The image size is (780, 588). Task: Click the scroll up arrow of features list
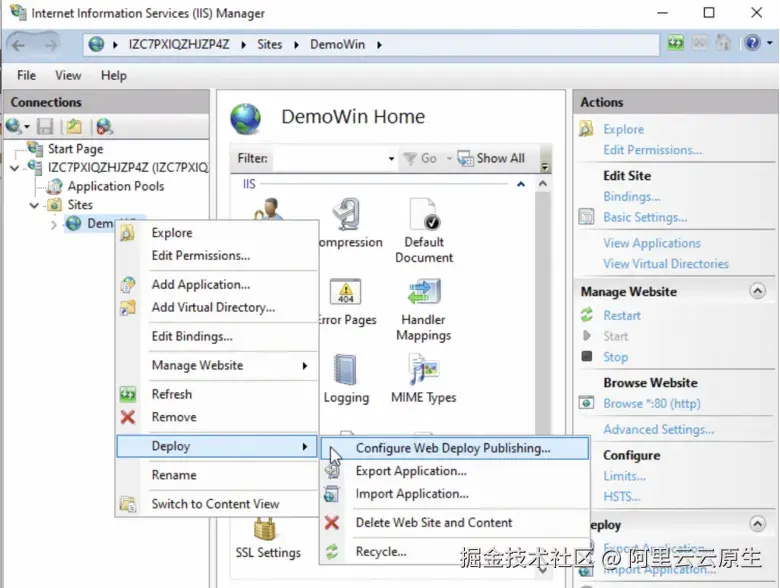click(543, 184)
